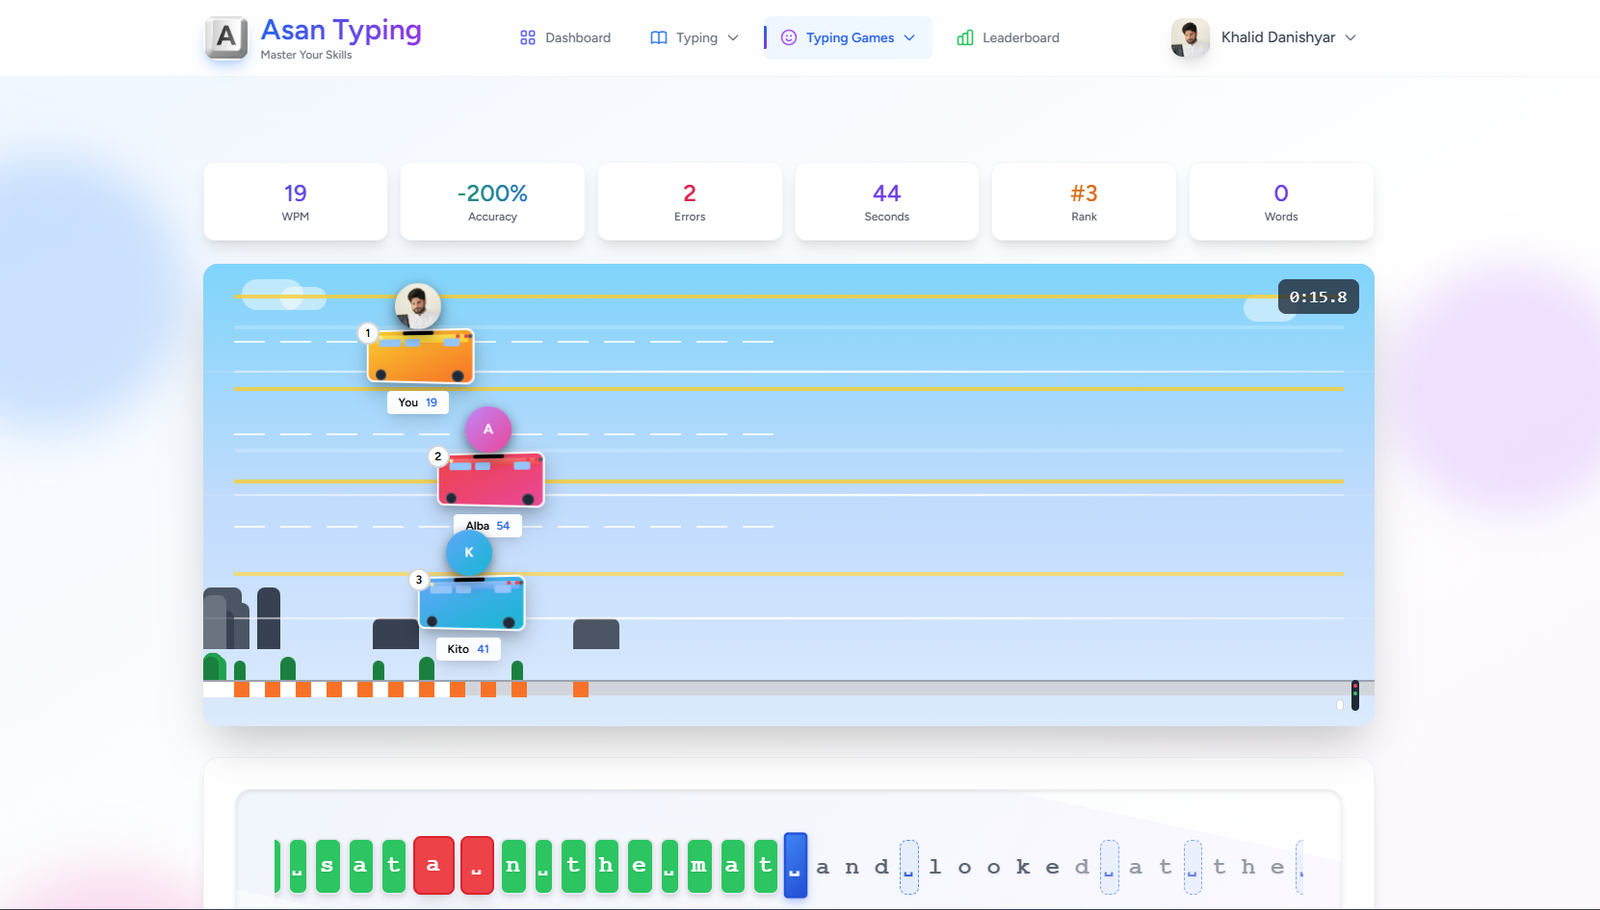Image resolution: width=1600 pixels, height=910 pixels.
Task: Click the player avatar above the orange bus
Action: tap(418, 306)
